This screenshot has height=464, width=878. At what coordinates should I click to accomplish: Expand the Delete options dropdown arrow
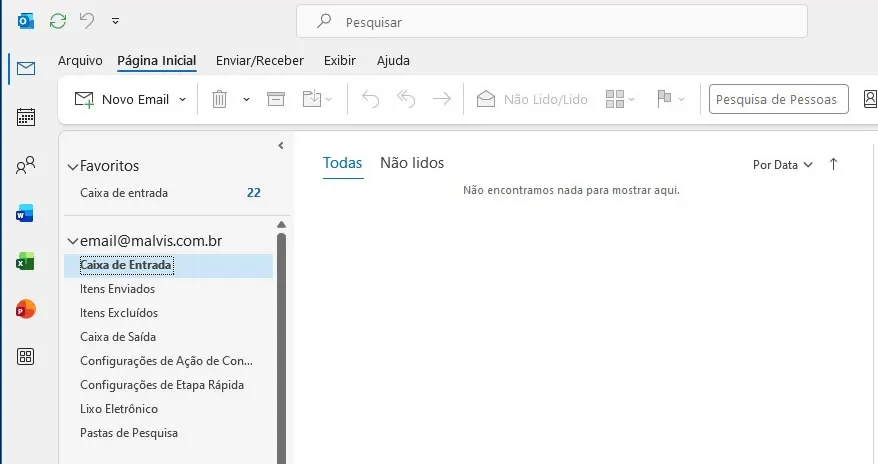246,100
